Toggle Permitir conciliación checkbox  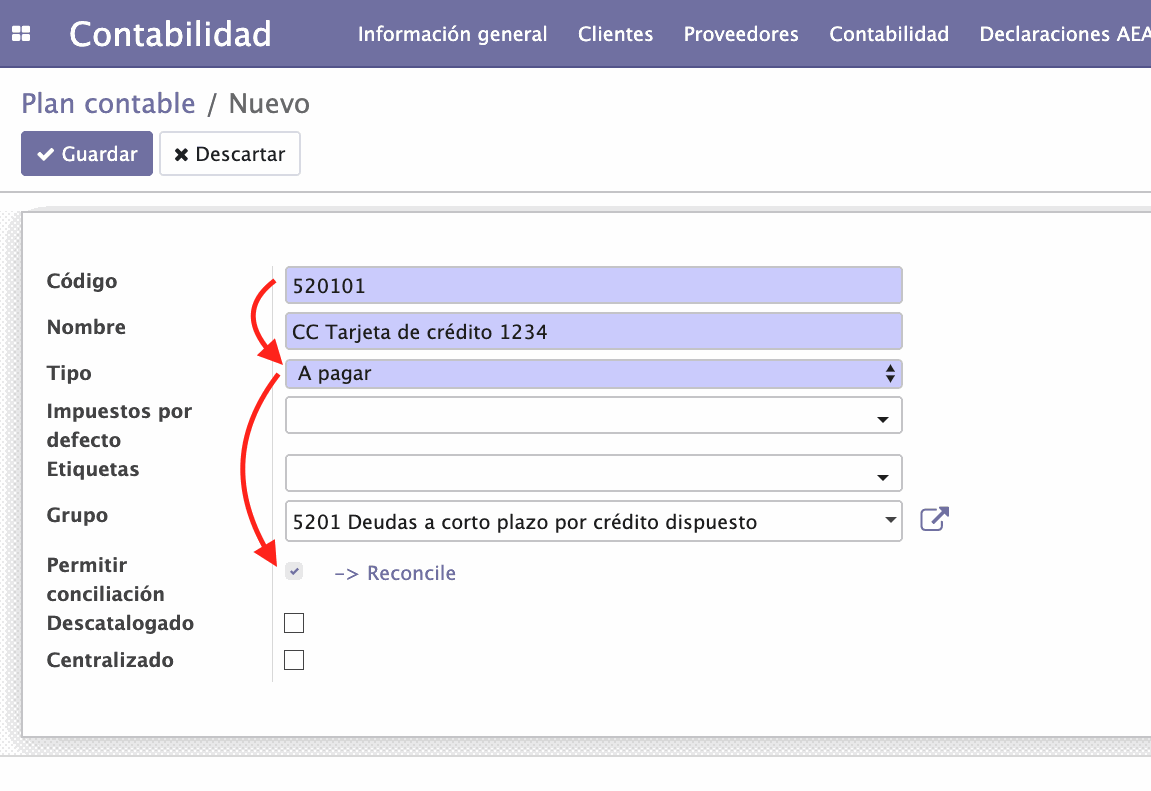(x=294, y=571)
